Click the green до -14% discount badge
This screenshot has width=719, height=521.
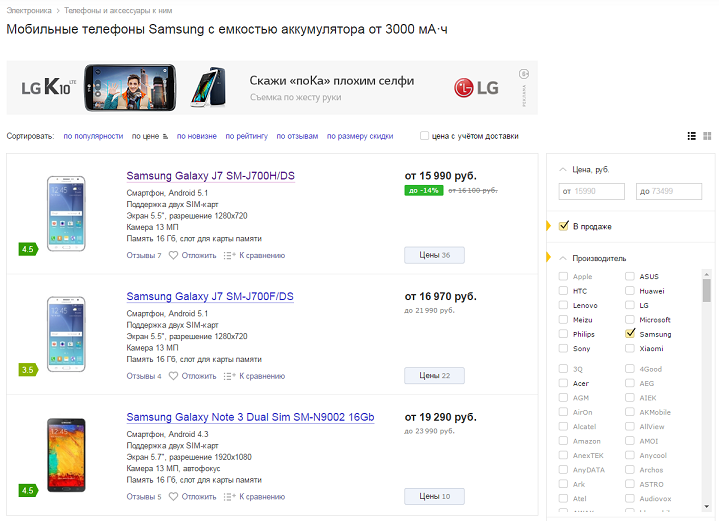click(424, 190)
